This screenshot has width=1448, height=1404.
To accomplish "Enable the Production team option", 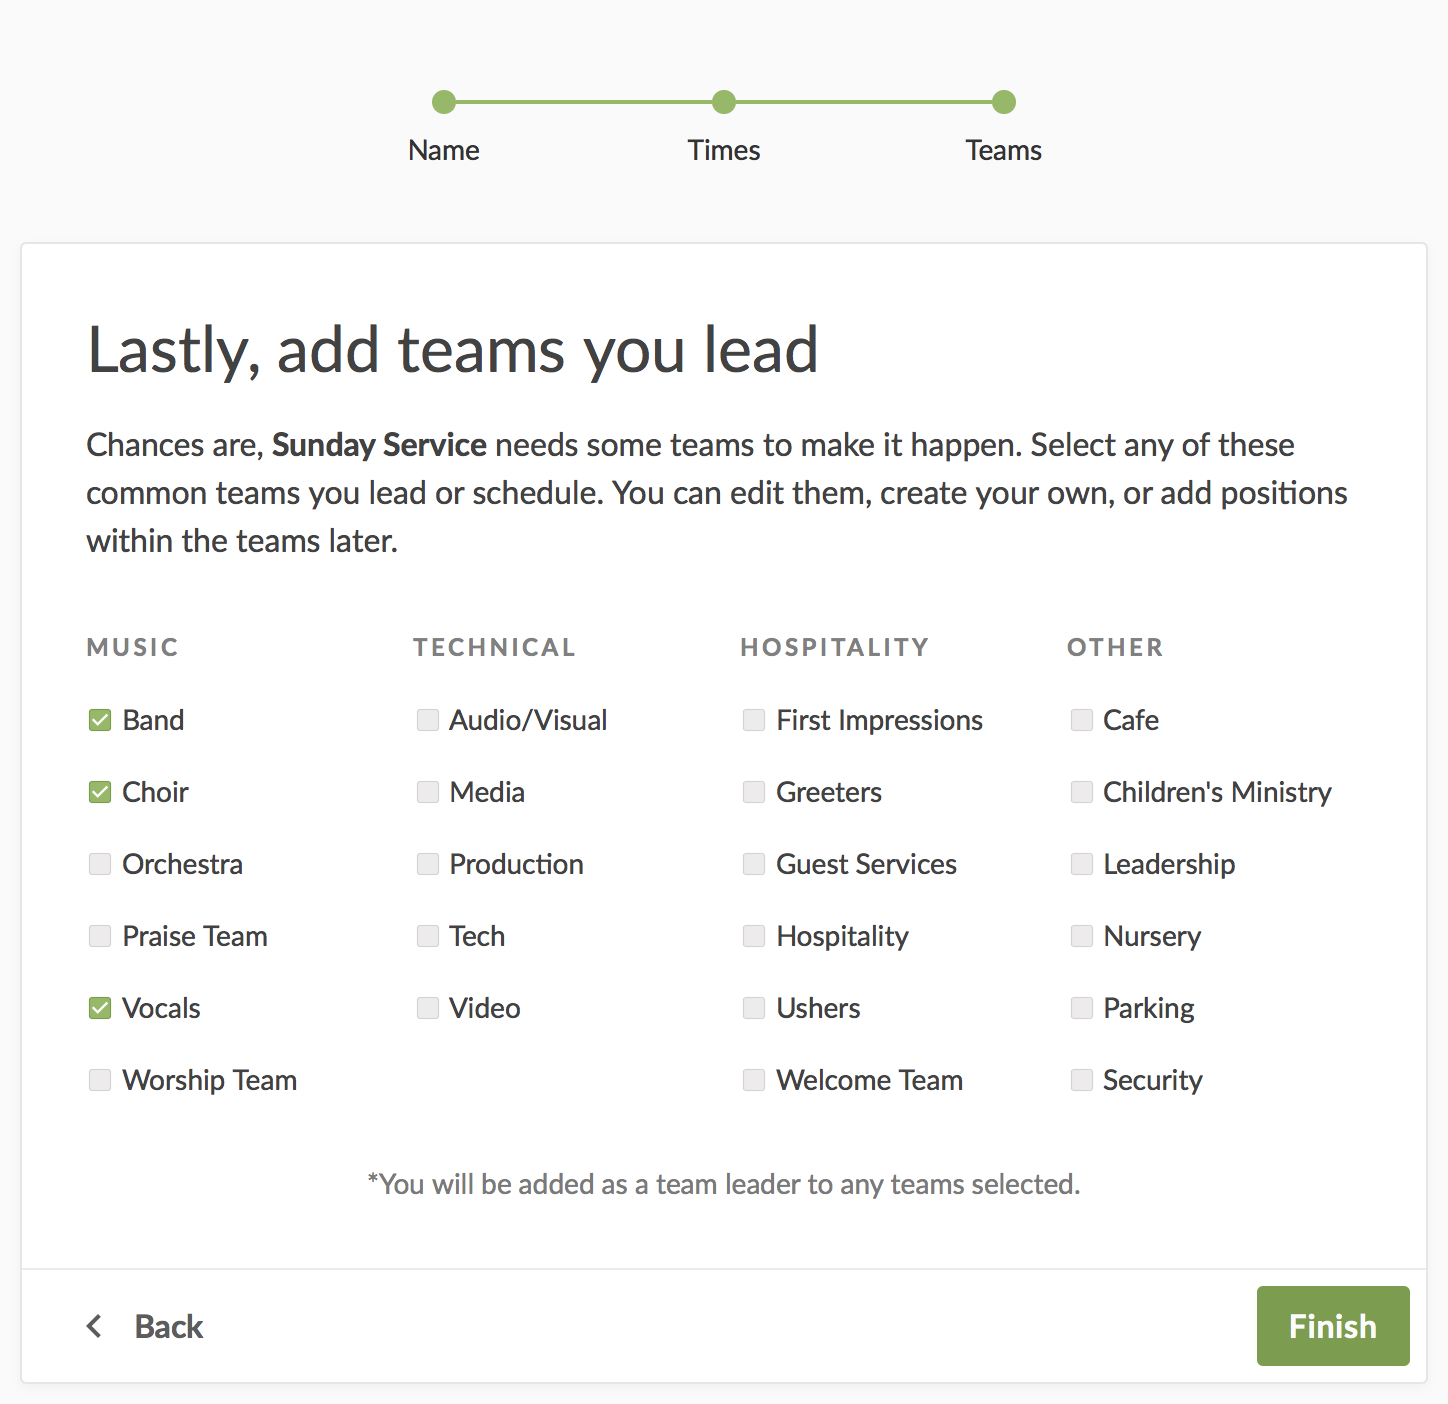I will (428, 864).
